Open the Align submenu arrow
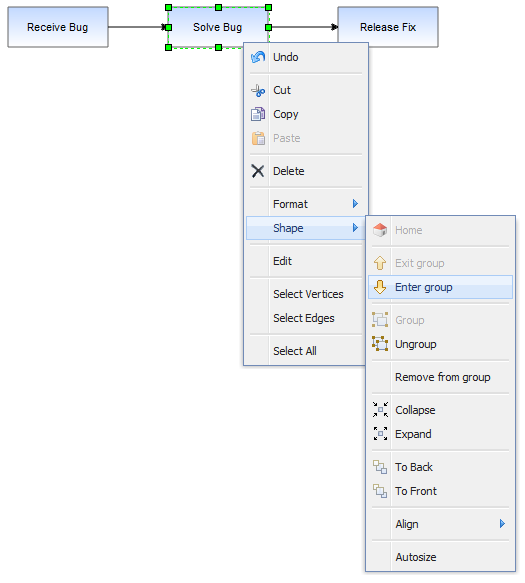 pos(502,524)
